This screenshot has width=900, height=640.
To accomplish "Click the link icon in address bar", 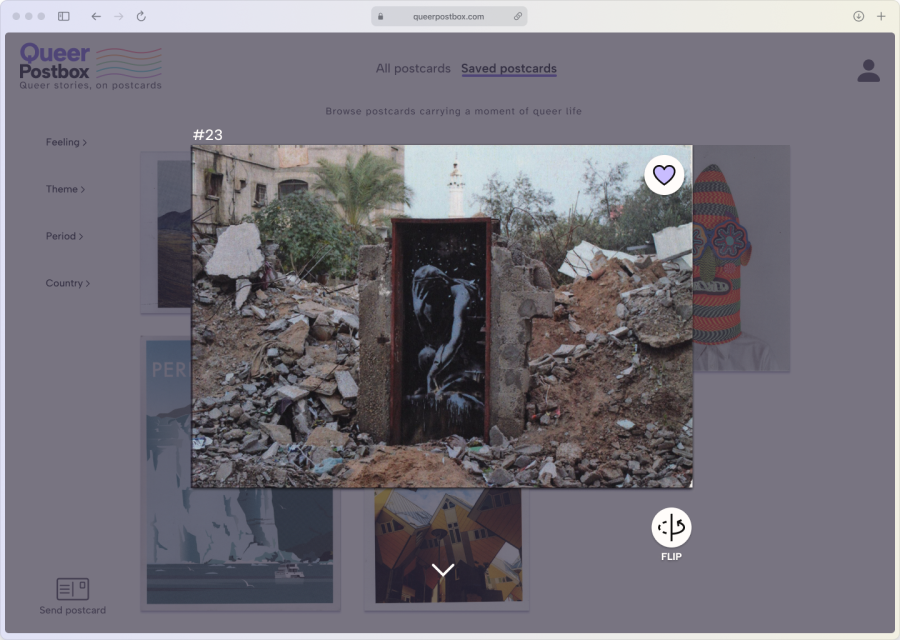I will 517,17.
